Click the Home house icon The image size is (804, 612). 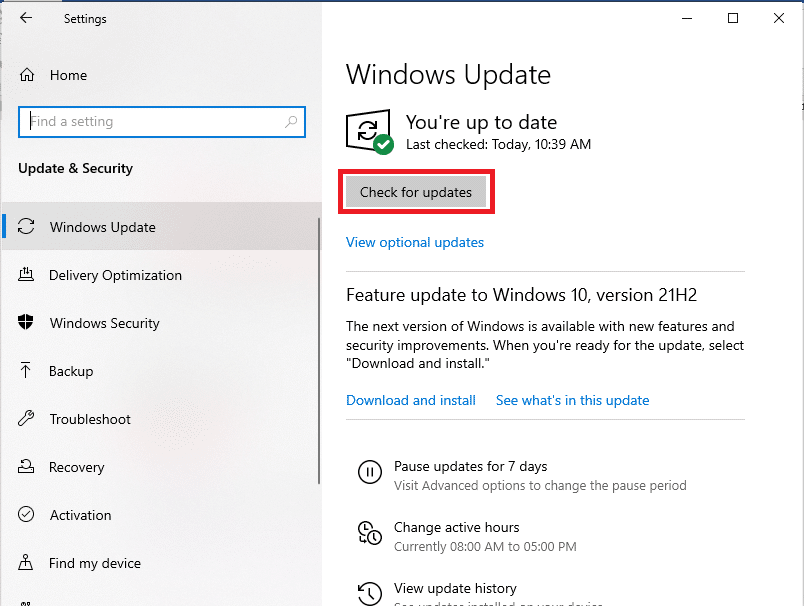click(27, 75)
